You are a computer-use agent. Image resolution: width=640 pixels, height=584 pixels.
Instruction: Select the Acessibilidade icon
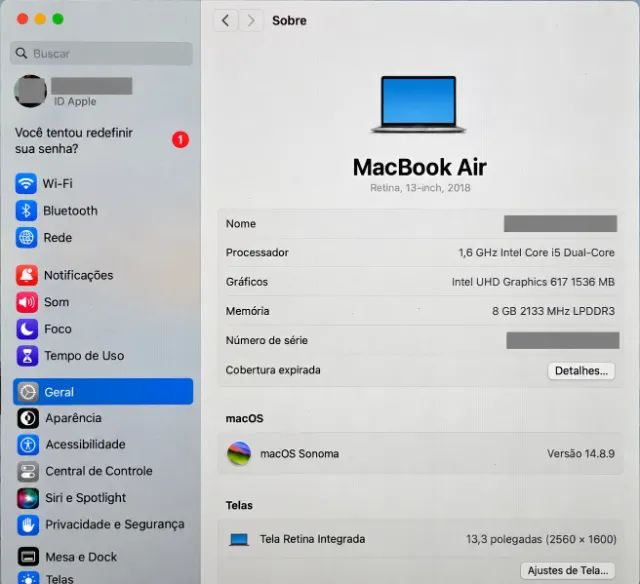(x=28, y=444)
